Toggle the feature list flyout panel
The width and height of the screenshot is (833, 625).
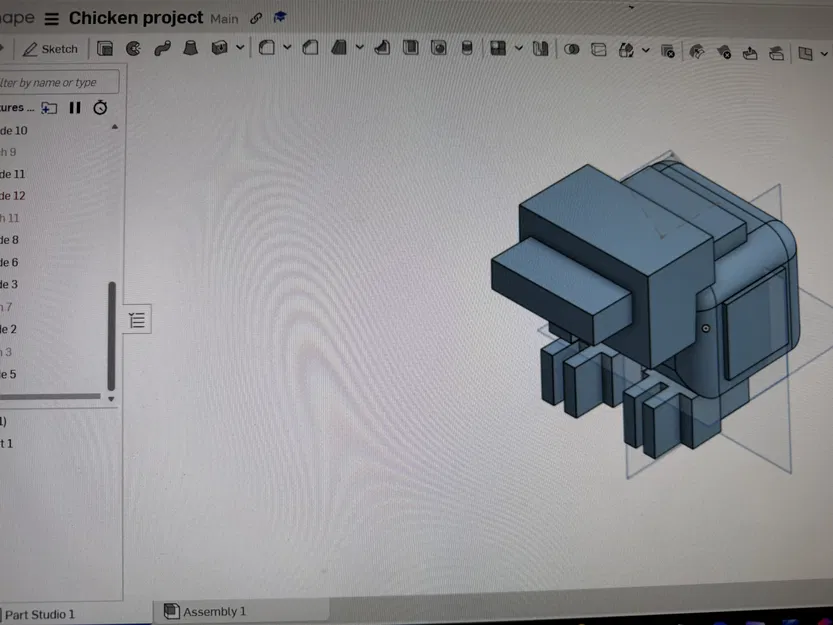pyautogui.click(x=137, y=319)
